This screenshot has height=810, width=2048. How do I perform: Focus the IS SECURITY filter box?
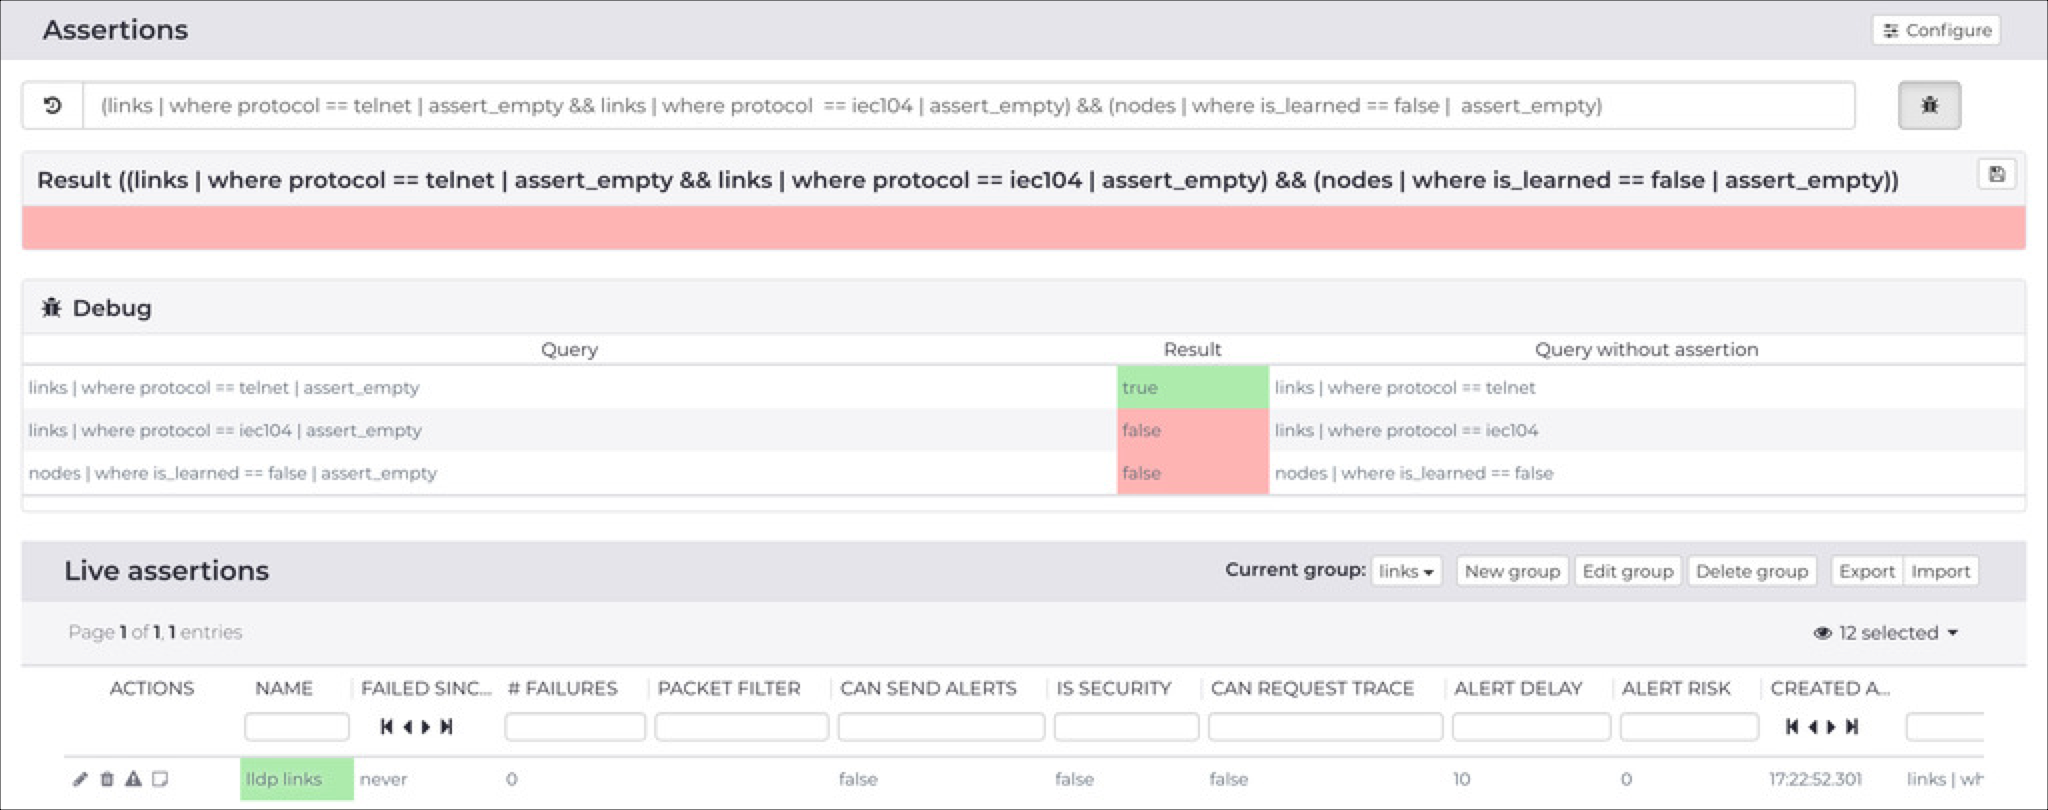[x=1126, y=727]
